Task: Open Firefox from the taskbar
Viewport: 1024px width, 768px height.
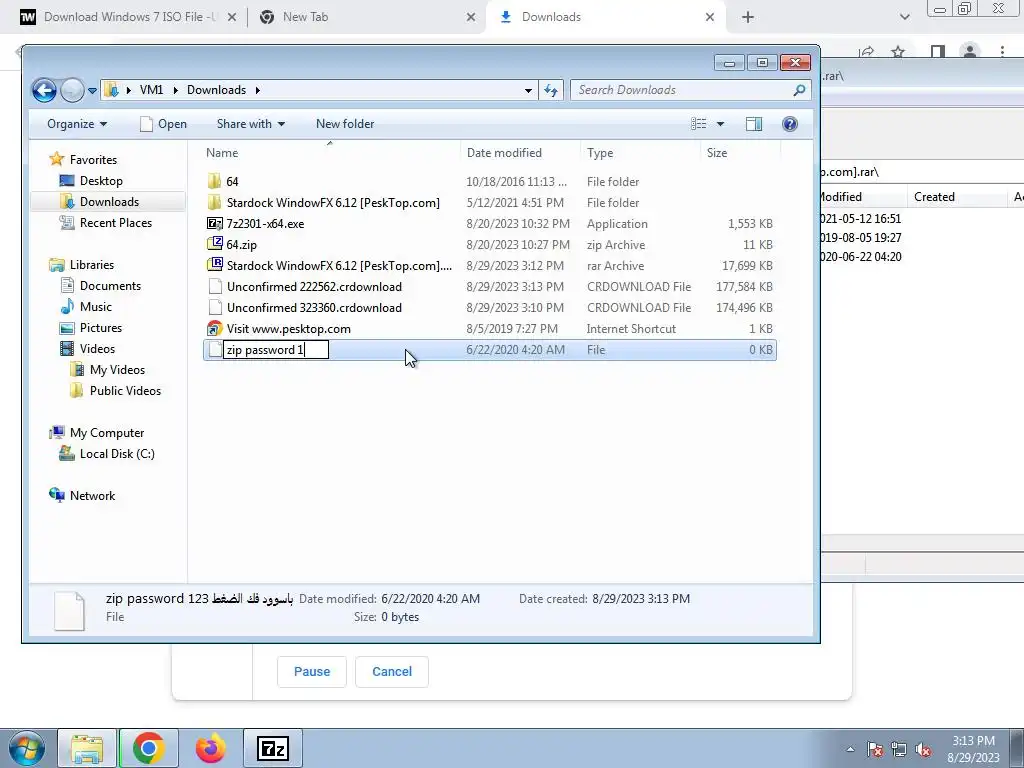Action: pyautogui.click(x=210, y=748)
